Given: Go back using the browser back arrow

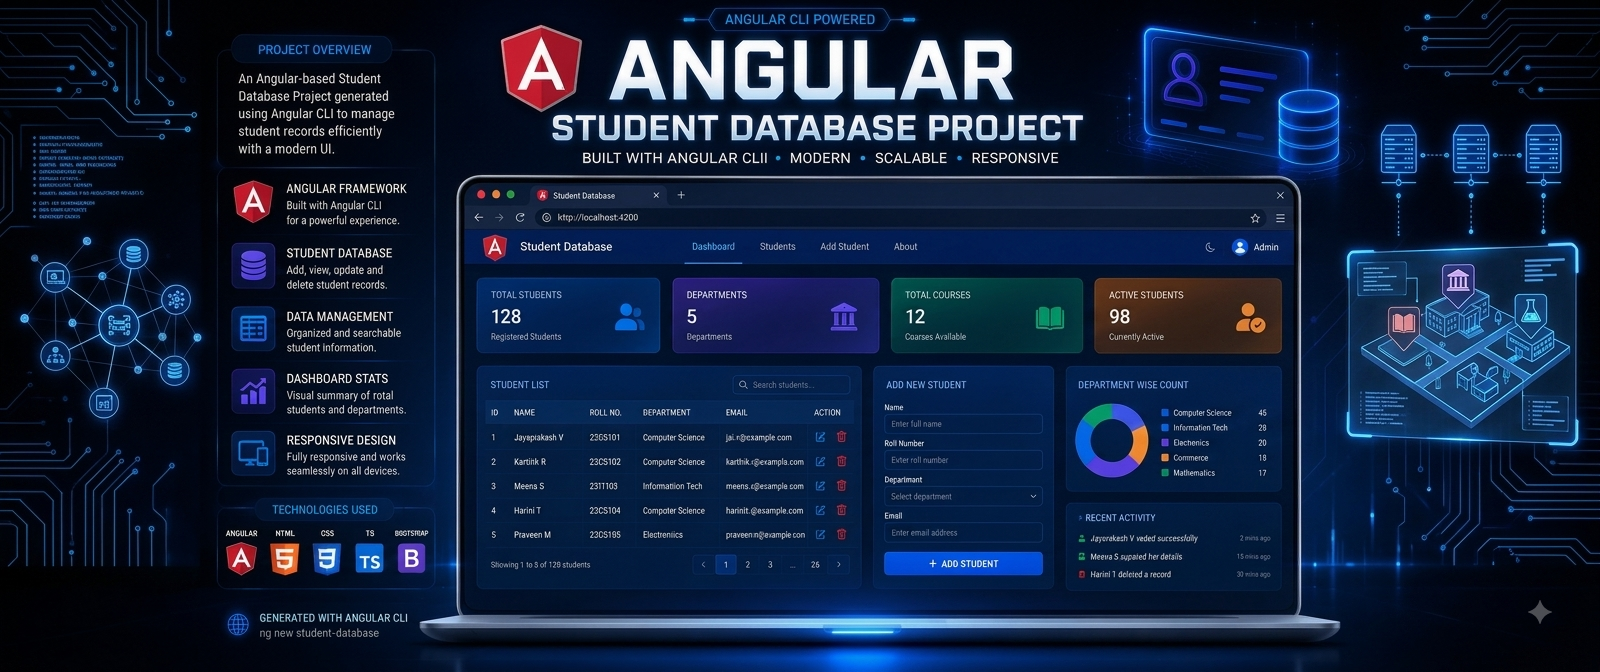Looking at the screenshot, I should [479, 217].
